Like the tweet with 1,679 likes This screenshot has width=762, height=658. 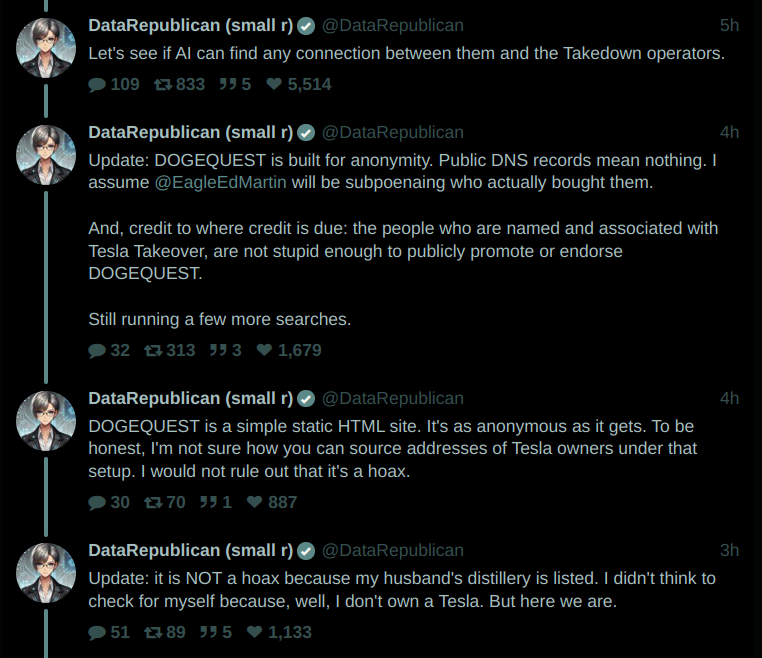pos(264,351)
